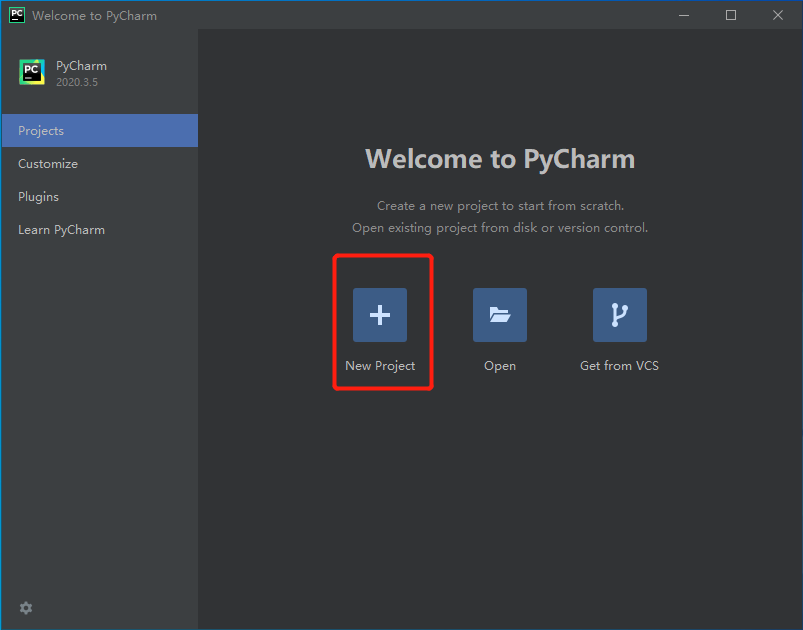Click "Create a new project" description text
This screenshot has width=803, height=630.
click(500, 206)
